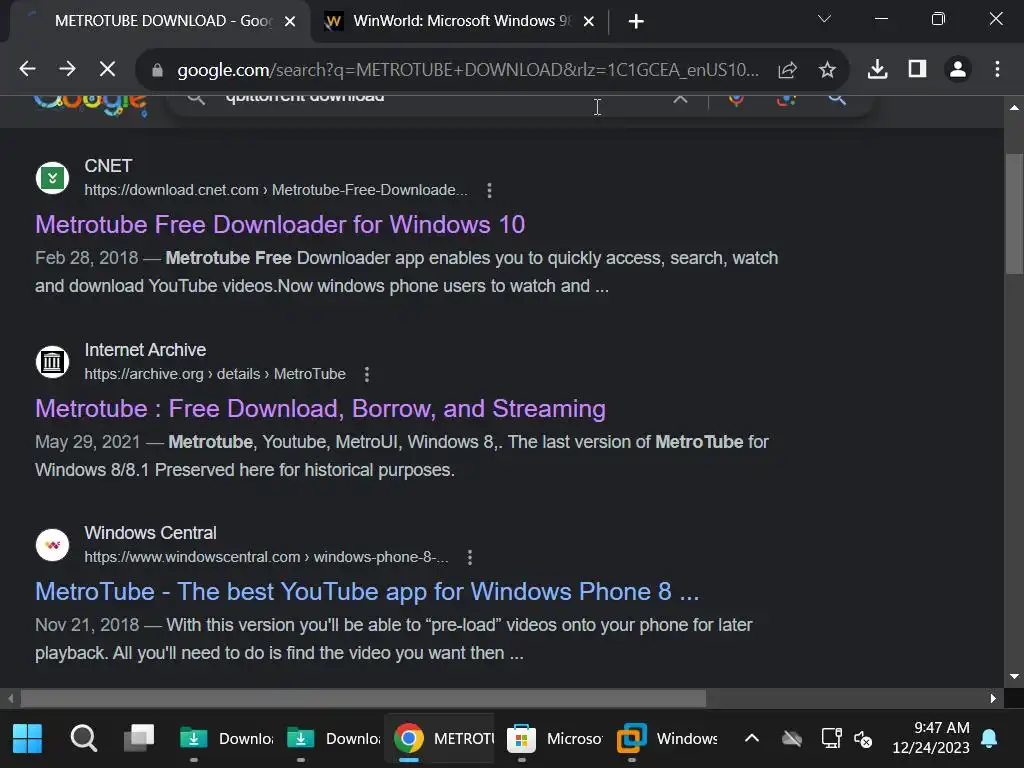Share this page via address bar share icon
Viewport: 1024px width, 768px height.
(x=788, y=70)
